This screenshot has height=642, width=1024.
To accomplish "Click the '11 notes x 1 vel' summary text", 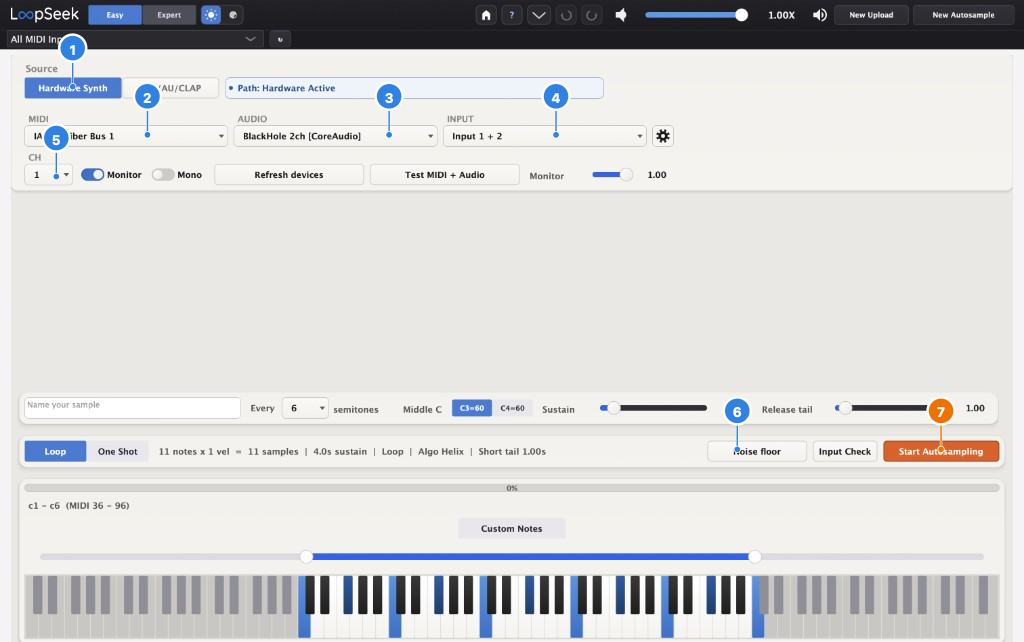I will click(194, 451).
